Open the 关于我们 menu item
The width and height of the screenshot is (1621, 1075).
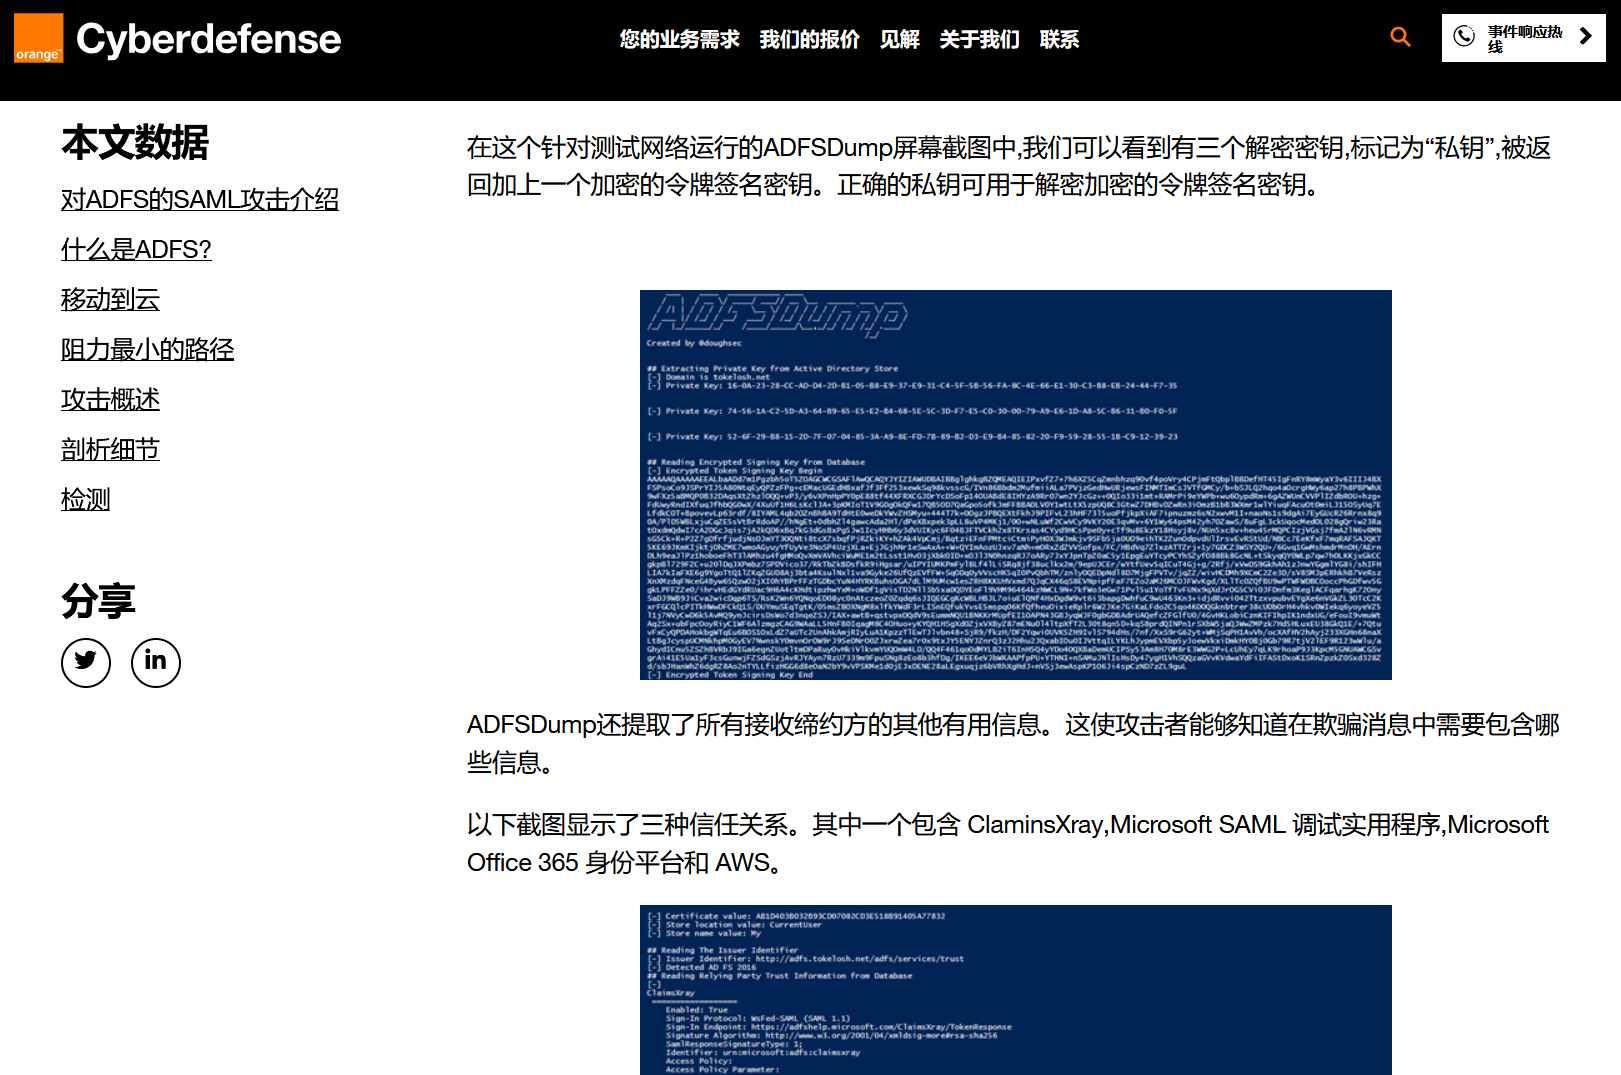point(979,39)
